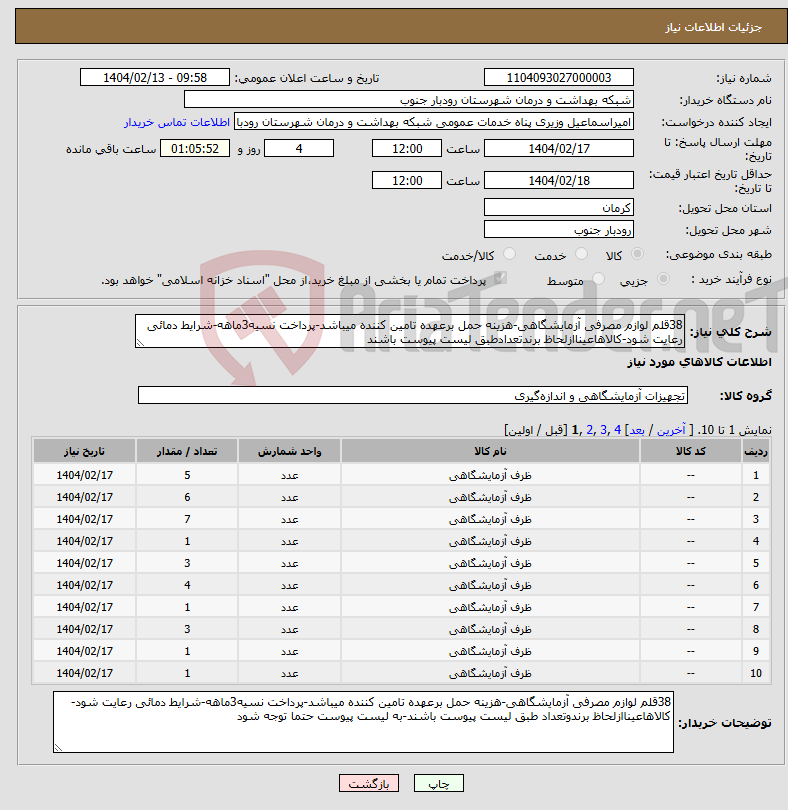Click the تعداد / مقدار column header
Screen dimensions: 788x810
point(187,451)
